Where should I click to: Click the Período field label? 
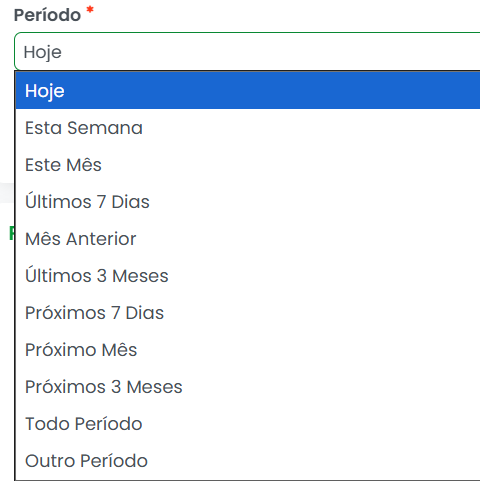tap(47, 15)
